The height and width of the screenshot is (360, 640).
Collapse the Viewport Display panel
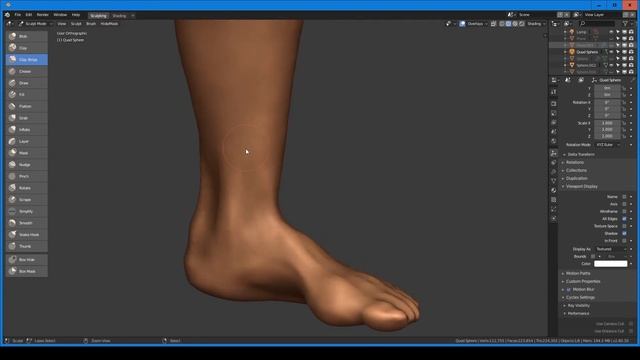point(581,187)
